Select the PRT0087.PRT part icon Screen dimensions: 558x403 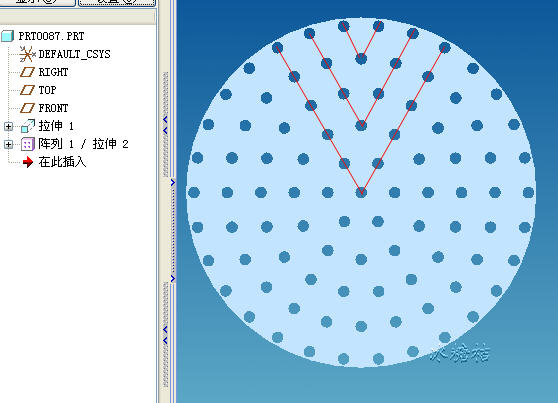coord(7,36)
